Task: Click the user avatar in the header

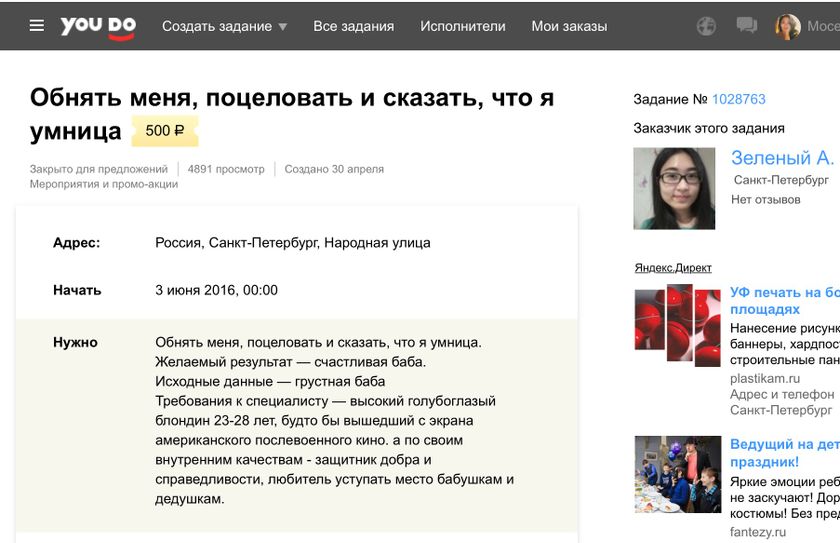Action: point(788,26)
